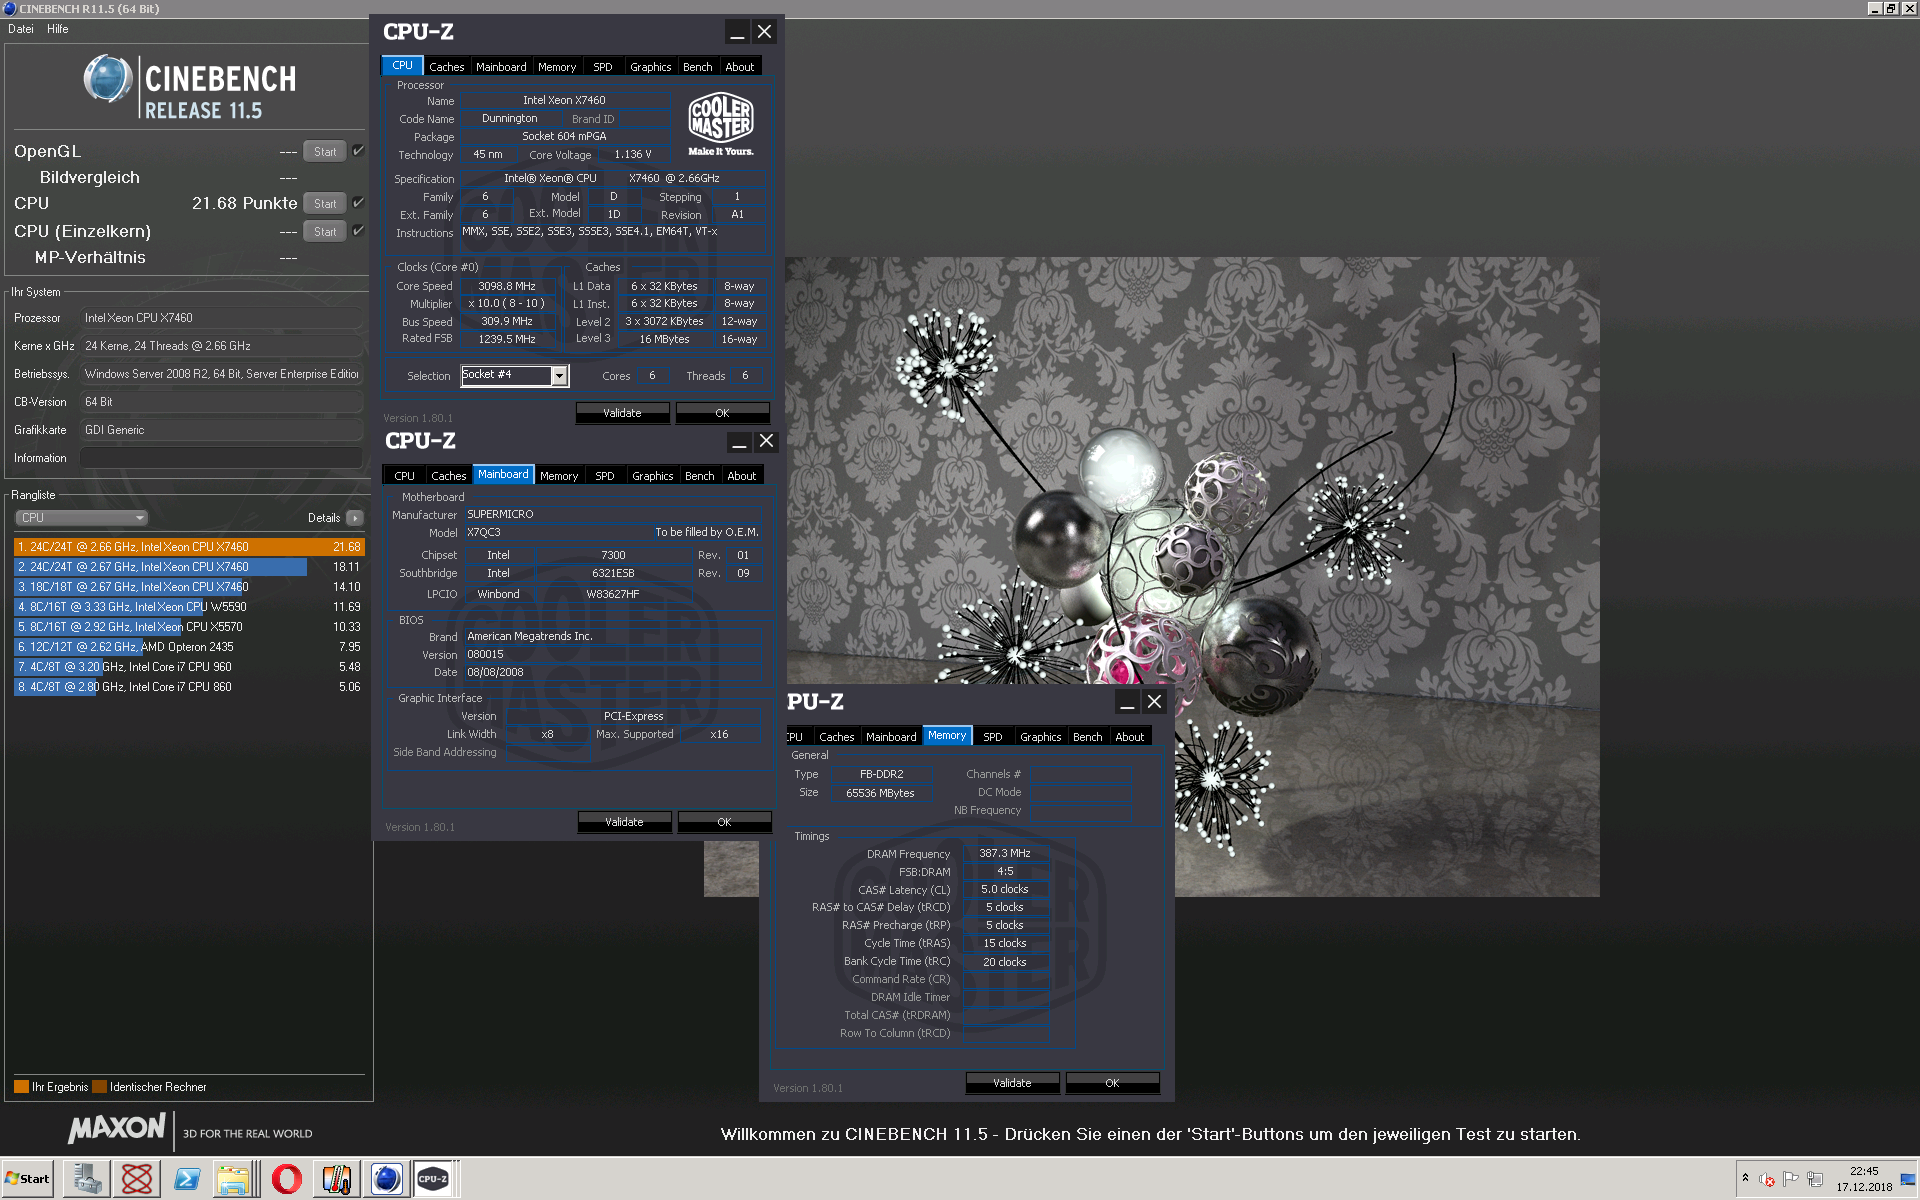1920x1200 pixels.
Task: Click Validate in the top CPU-Z window
Action: click(x=622, y=413)
